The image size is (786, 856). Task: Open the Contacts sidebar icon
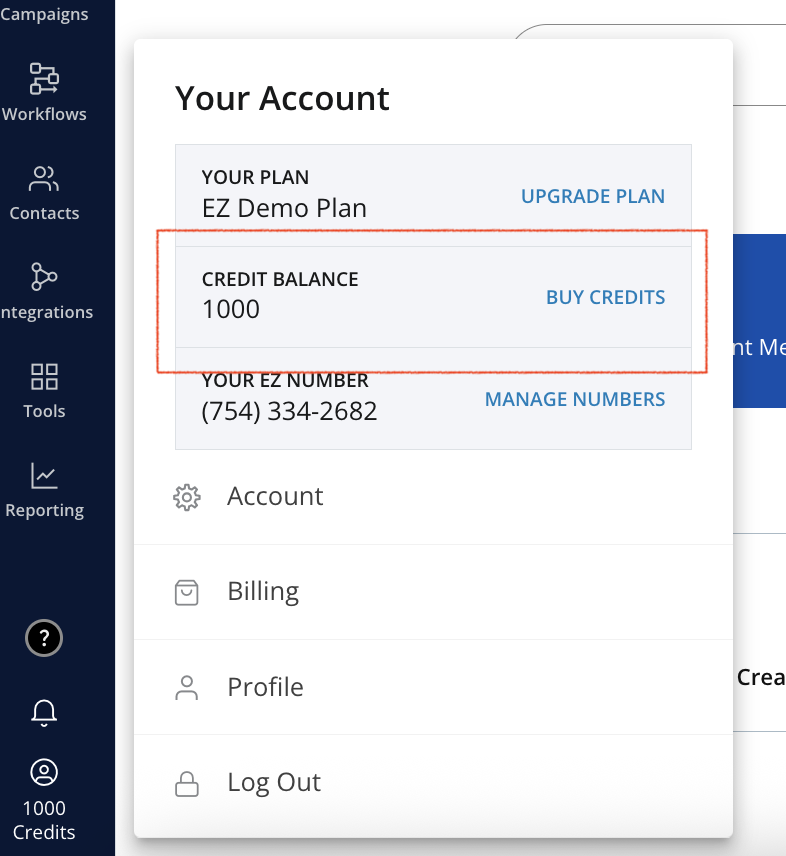pos(44,179)
